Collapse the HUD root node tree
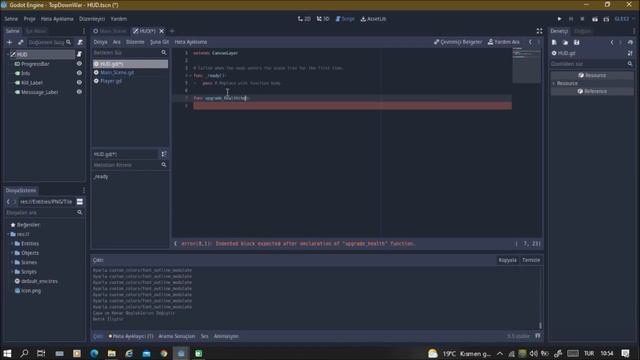The width and height of the screenshot is (640, 360). [8, 54]
